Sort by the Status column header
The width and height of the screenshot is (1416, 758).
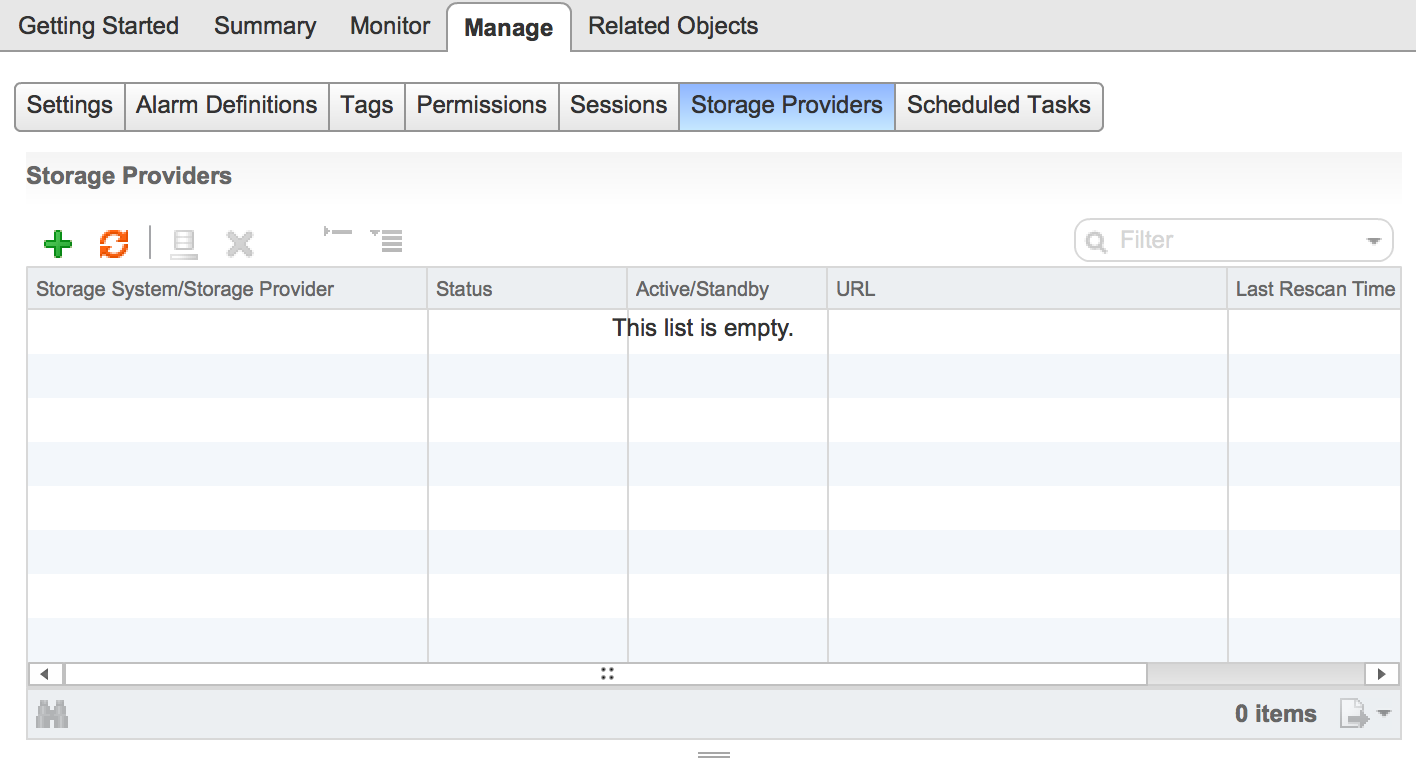point(527,289)
